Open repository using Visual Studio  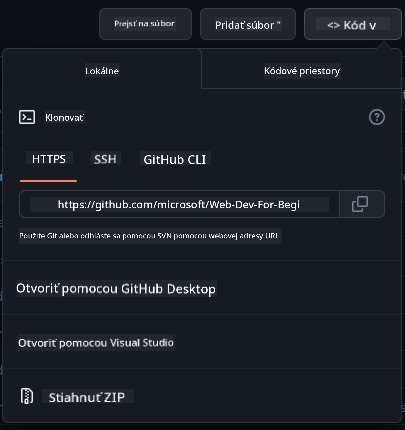click(x=96, y=343)
